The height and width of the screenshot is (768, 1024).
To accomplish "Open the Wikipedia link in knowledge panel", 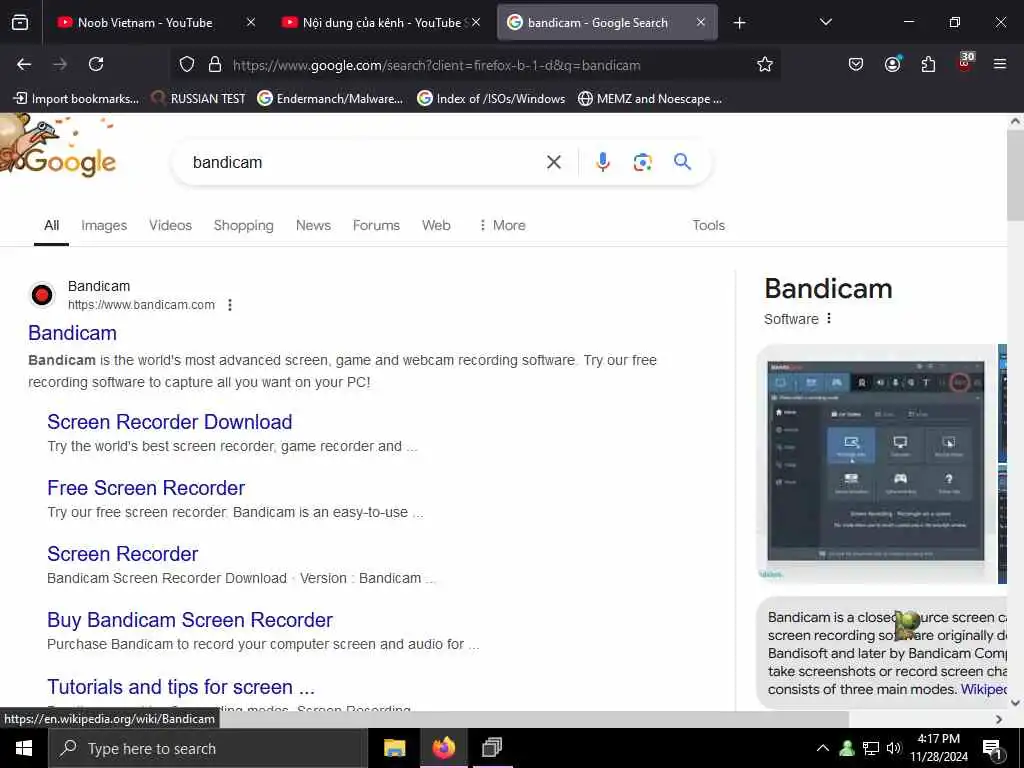I will click(984, 689).
